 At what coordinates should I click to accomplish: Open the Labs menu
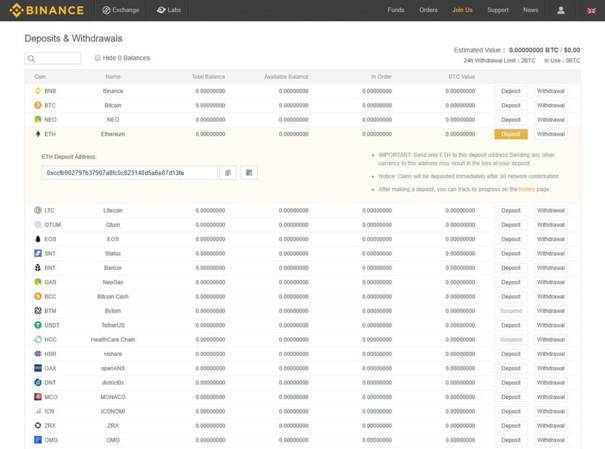(x=169, y=10)
